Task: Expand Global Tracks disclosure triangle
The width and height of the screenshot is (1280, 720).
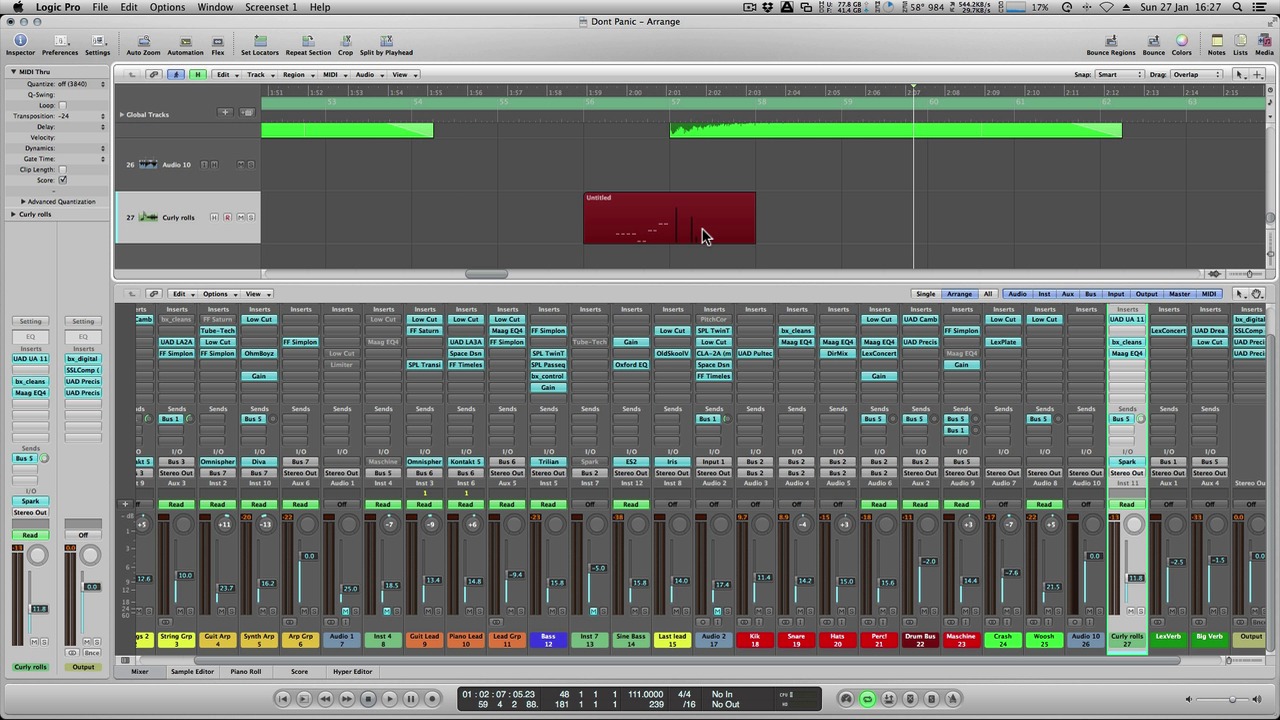Action: 122,114
